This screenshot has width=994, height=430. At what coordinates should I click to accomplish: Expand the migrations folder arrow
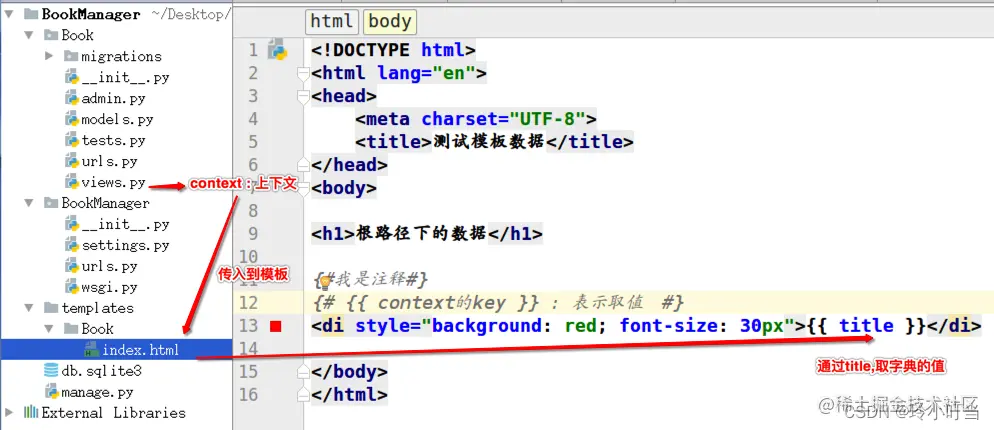(x=49, y=56)
